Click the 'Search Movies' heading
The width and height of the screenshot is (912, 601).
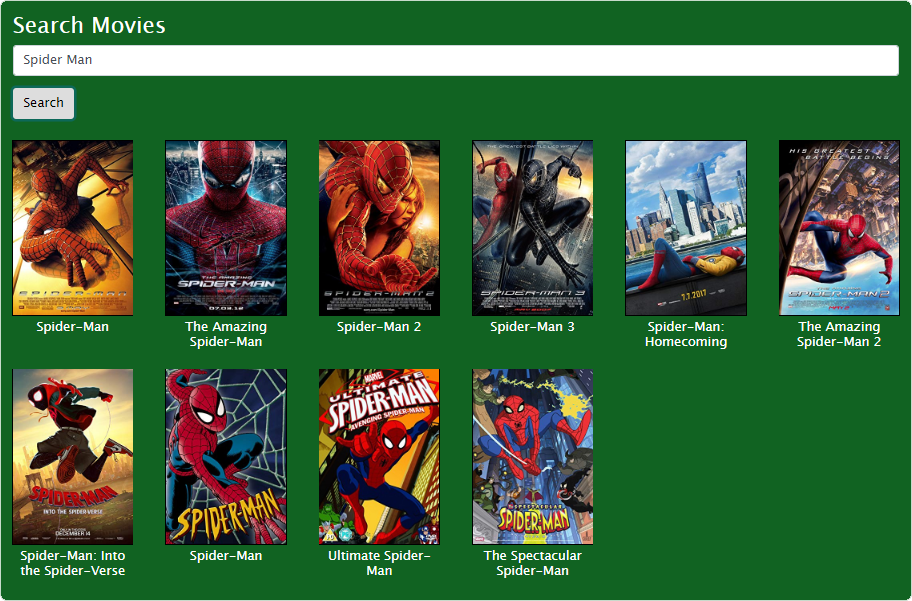[x=89, y=26]
